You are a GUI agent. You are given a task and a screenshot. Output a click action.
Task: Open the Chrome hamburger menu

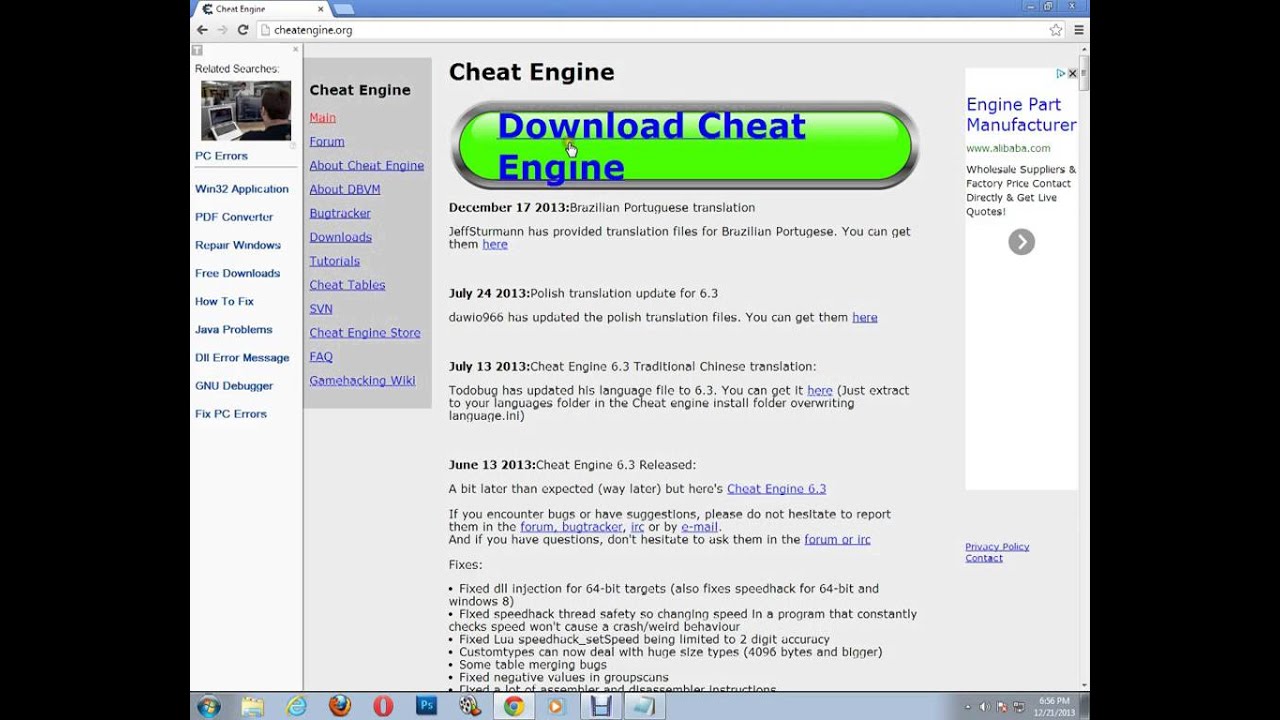pos(1078,30)
